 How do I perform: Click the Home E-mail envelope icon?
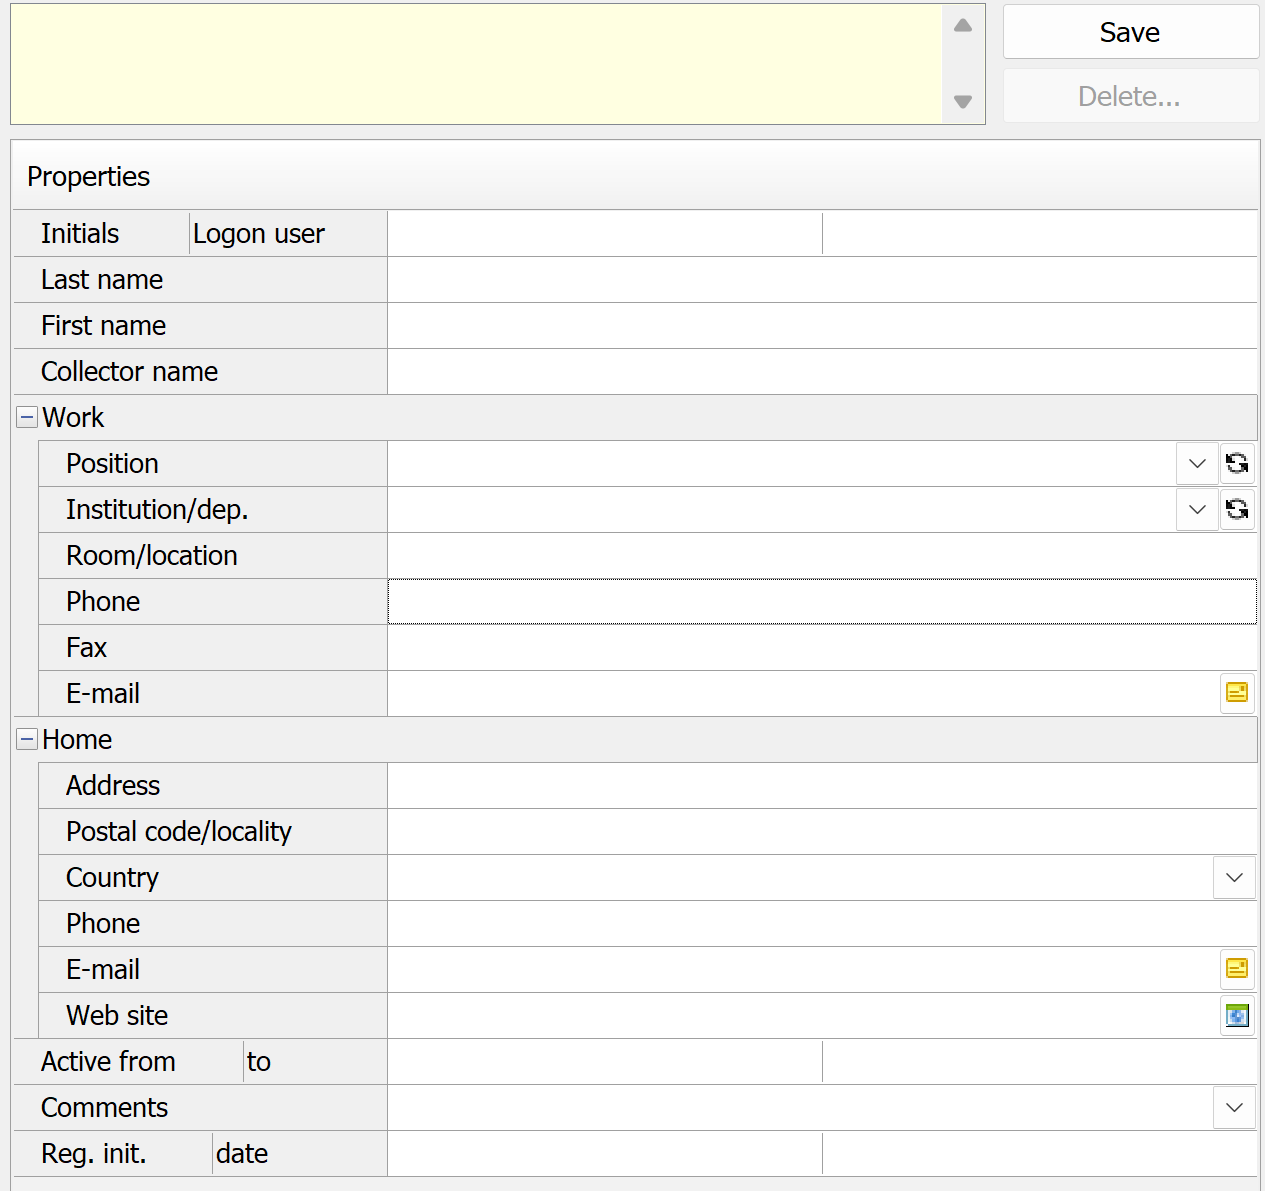[x=1237, y=969]
